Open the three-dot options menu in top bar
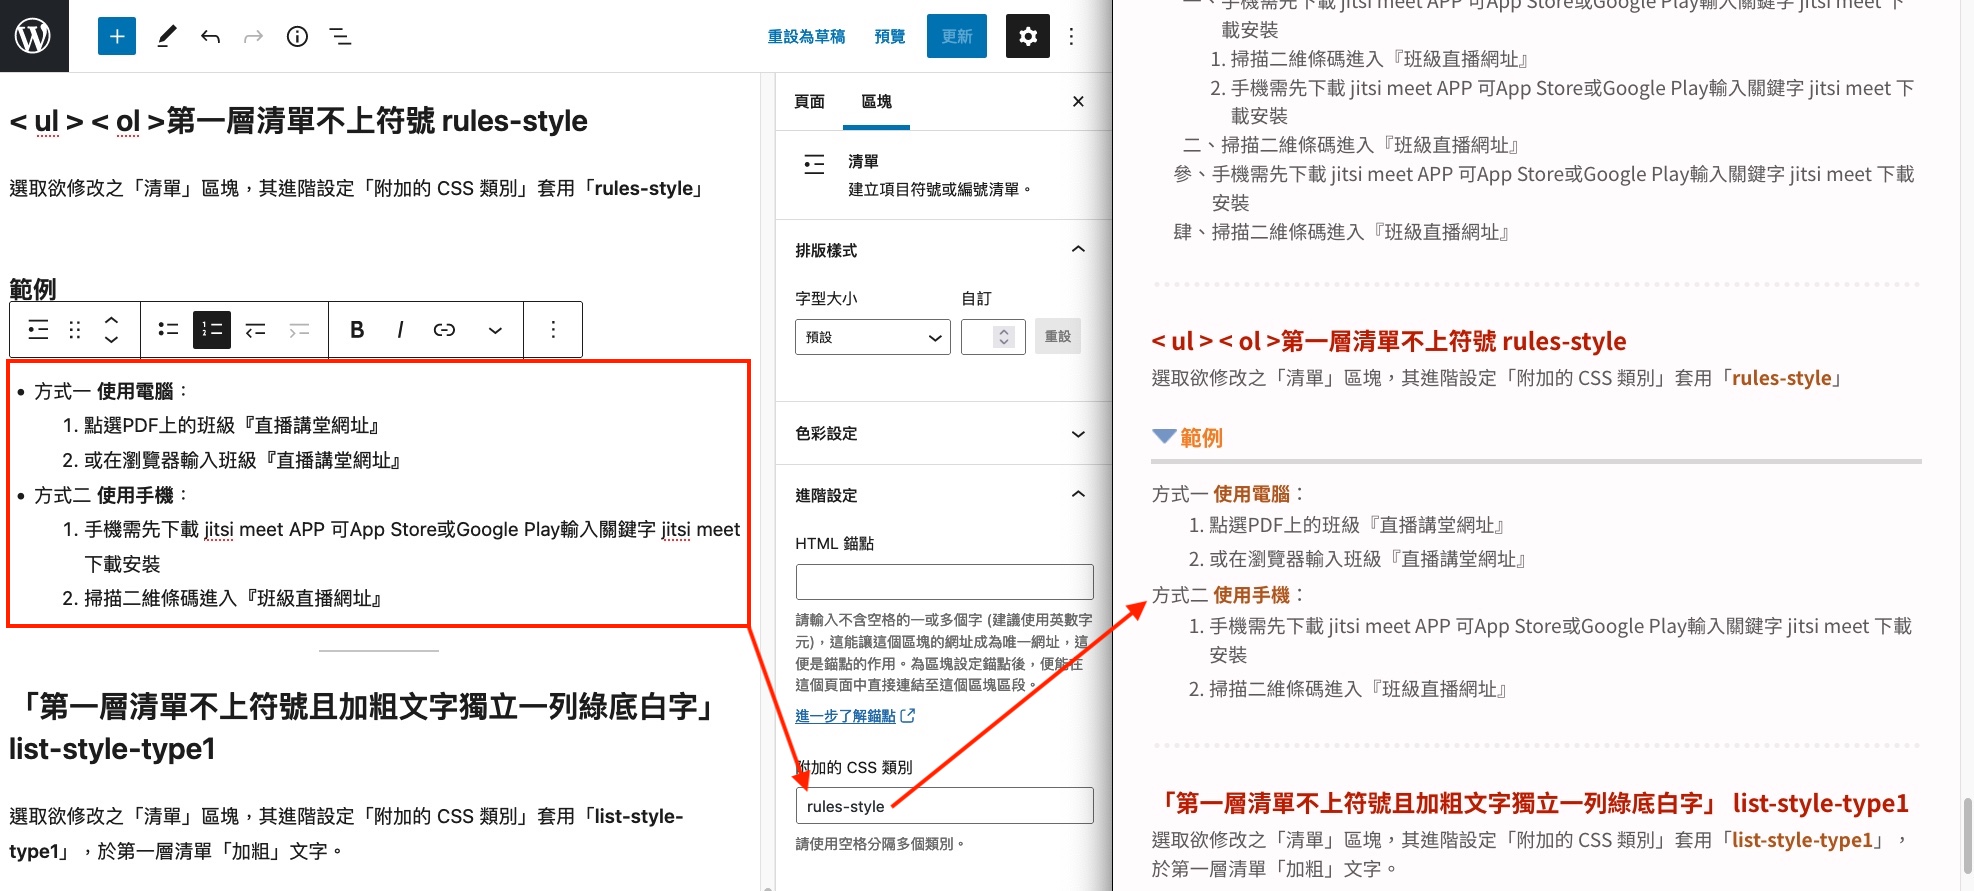This screenshot has width=1974, height=891. coord(1071,36)
